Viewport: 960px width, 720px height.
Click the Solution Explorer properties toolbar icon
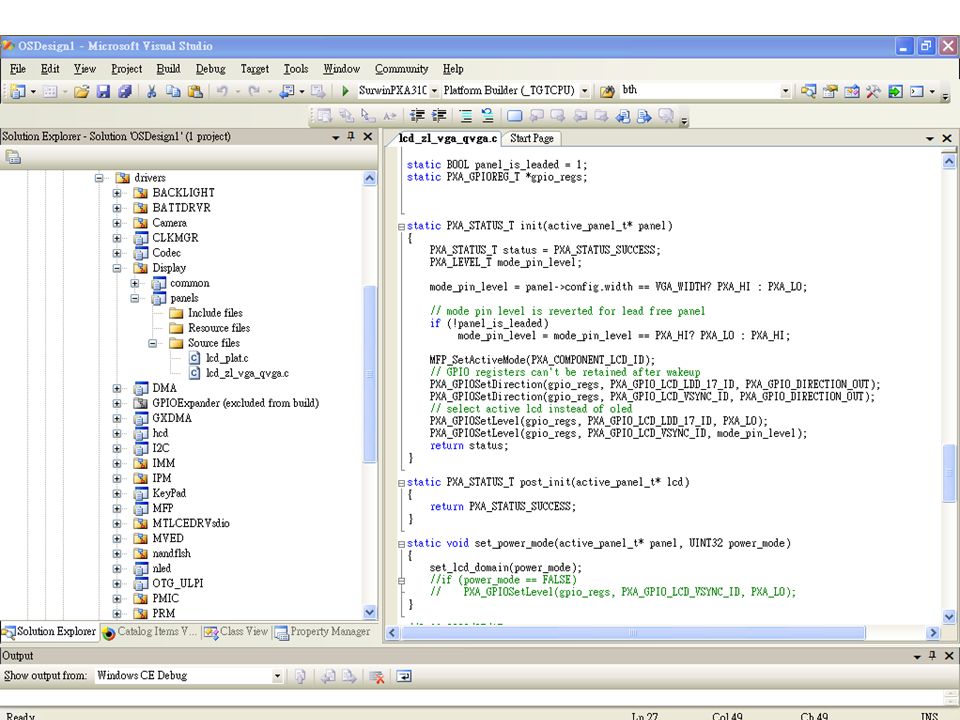(13, 157)
